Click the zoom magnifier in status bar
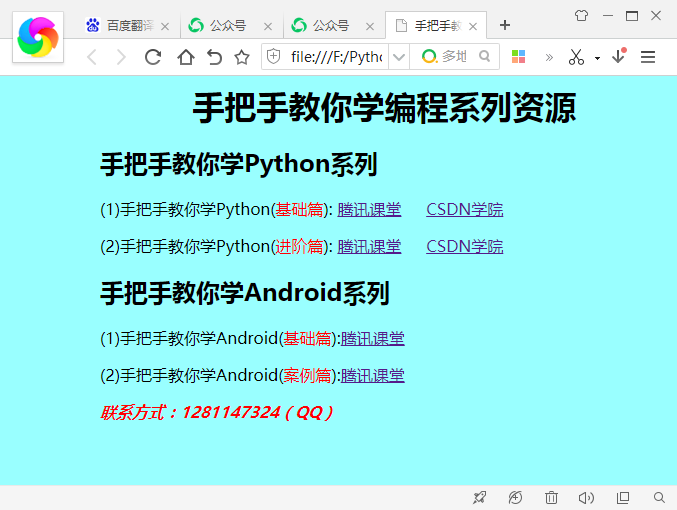 coord(659,497)
